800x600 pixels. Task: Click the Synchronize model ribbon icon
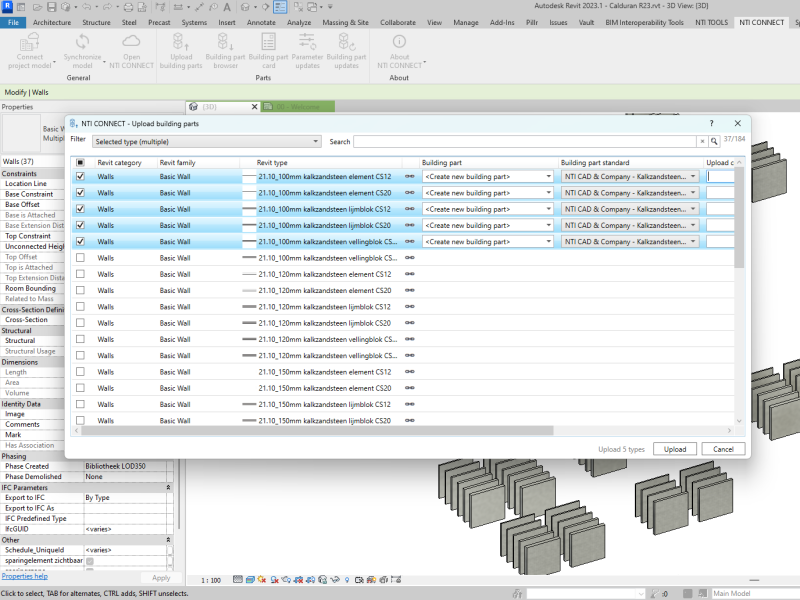(82, 51)
